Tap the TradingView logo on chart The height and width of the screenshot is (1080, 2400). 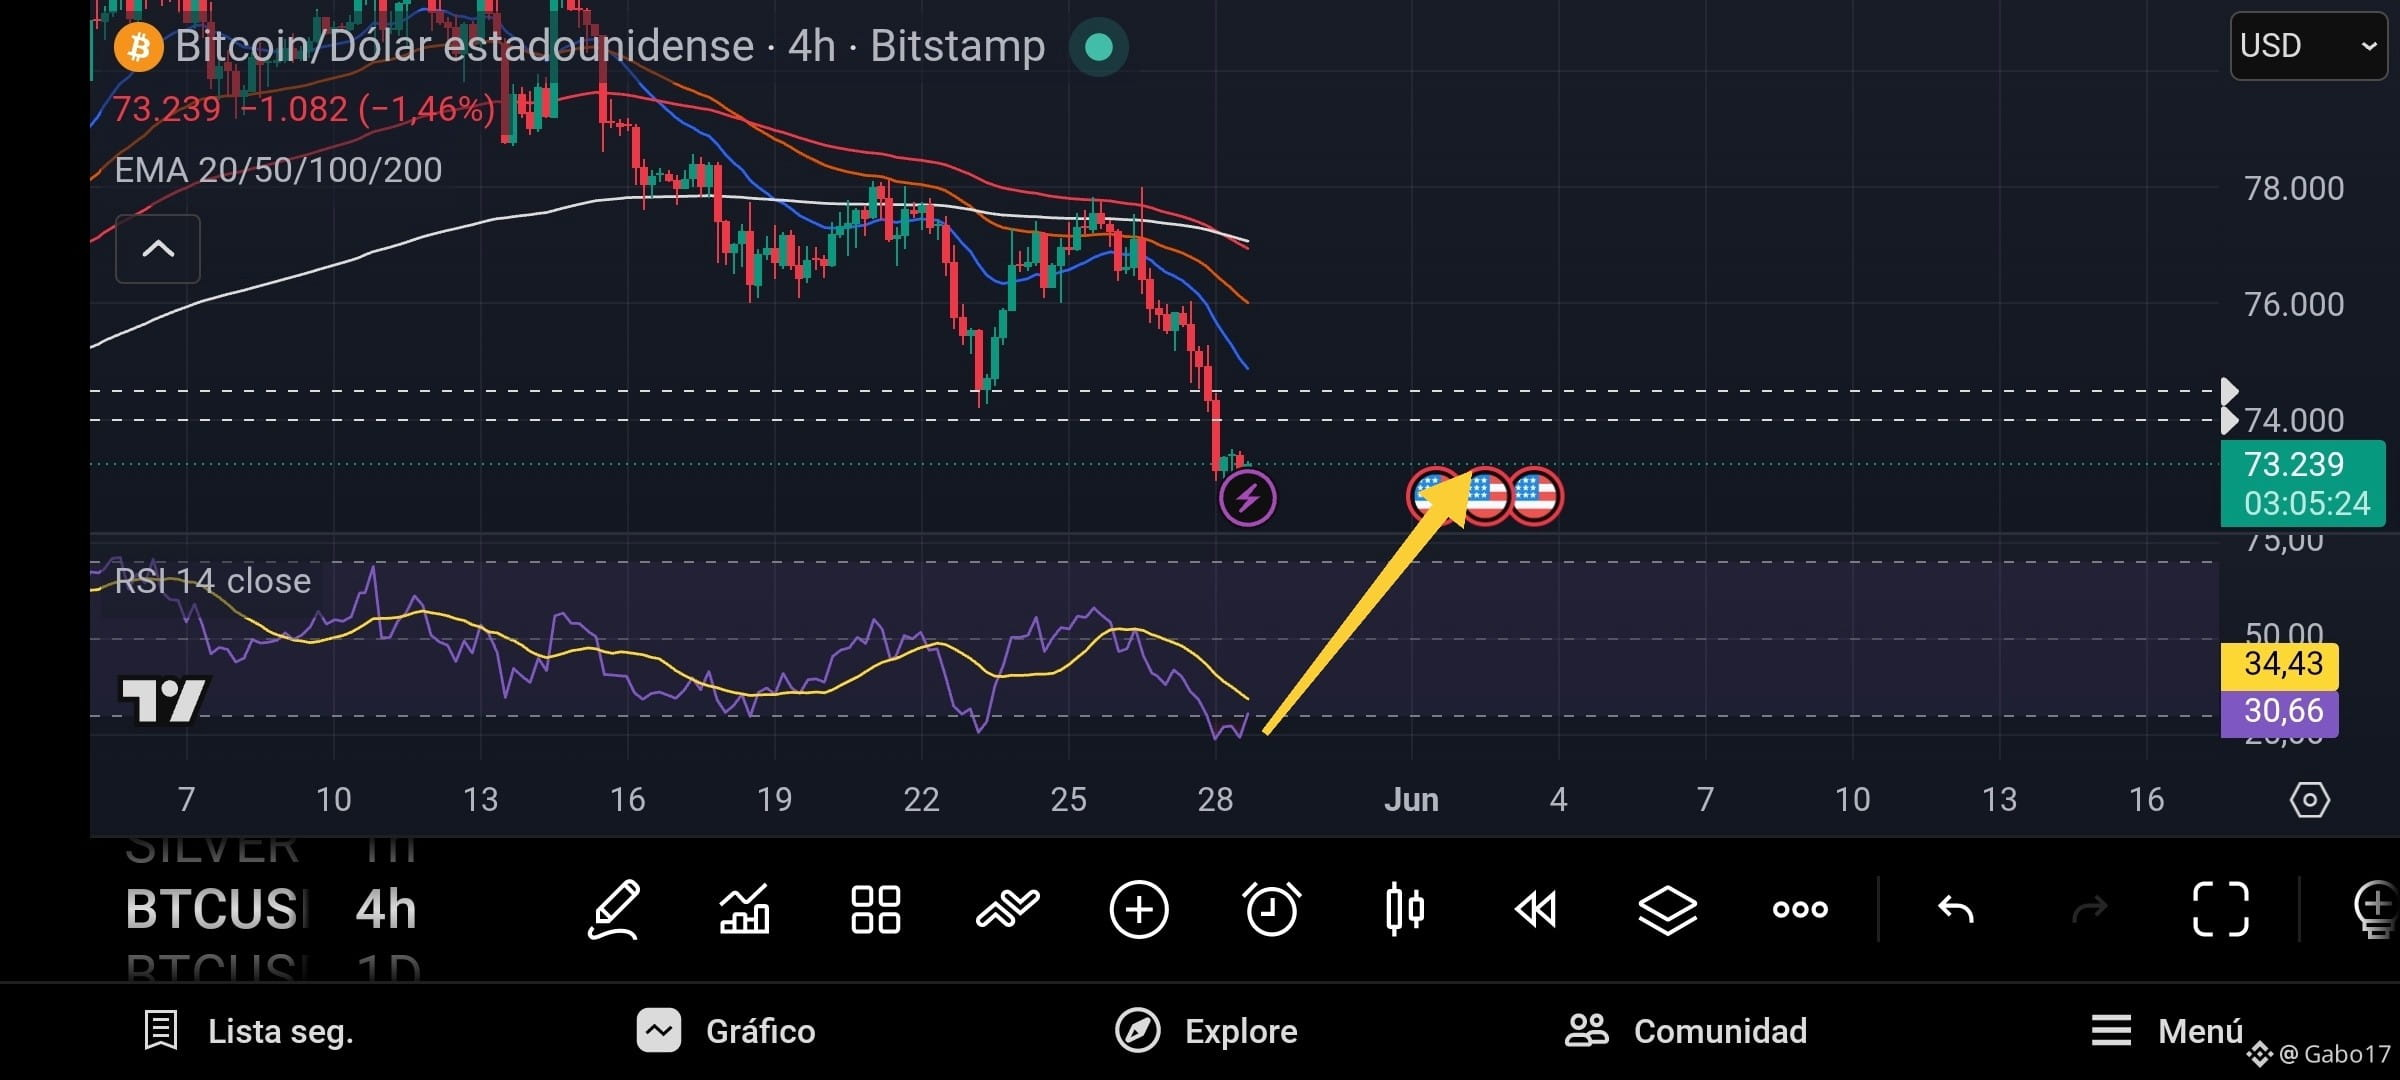coord(163,700)
